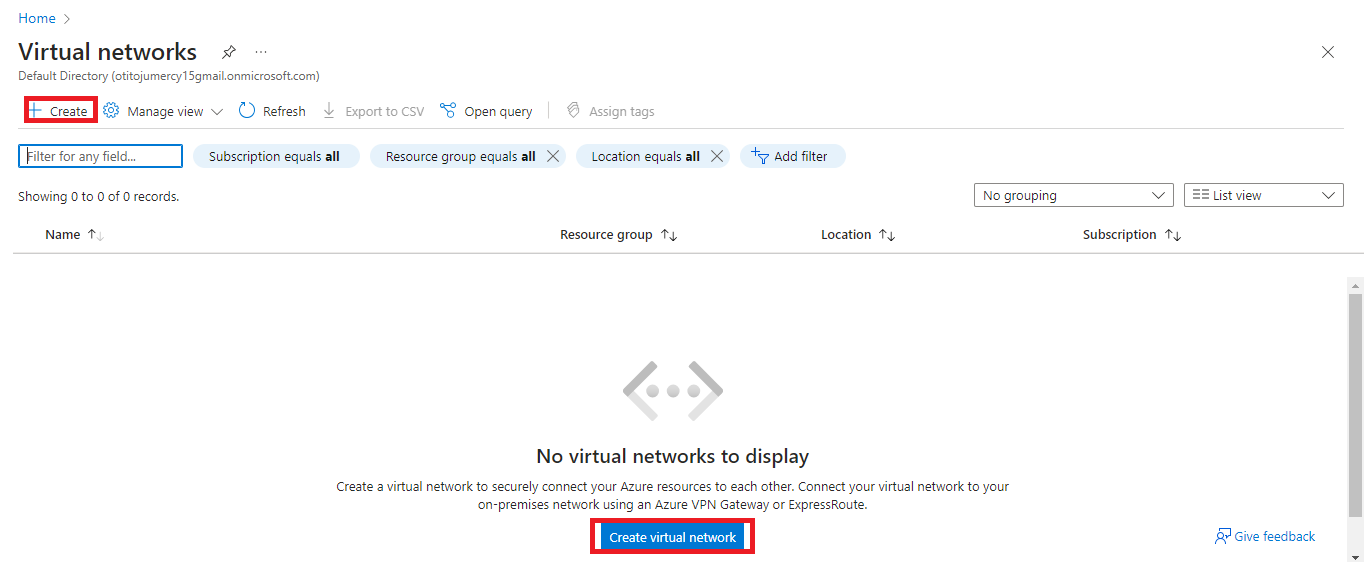1364x562 pixels.
Task: Expand the No grouping dropdown
Action: pyautogui.click(x=1074, y=195)
